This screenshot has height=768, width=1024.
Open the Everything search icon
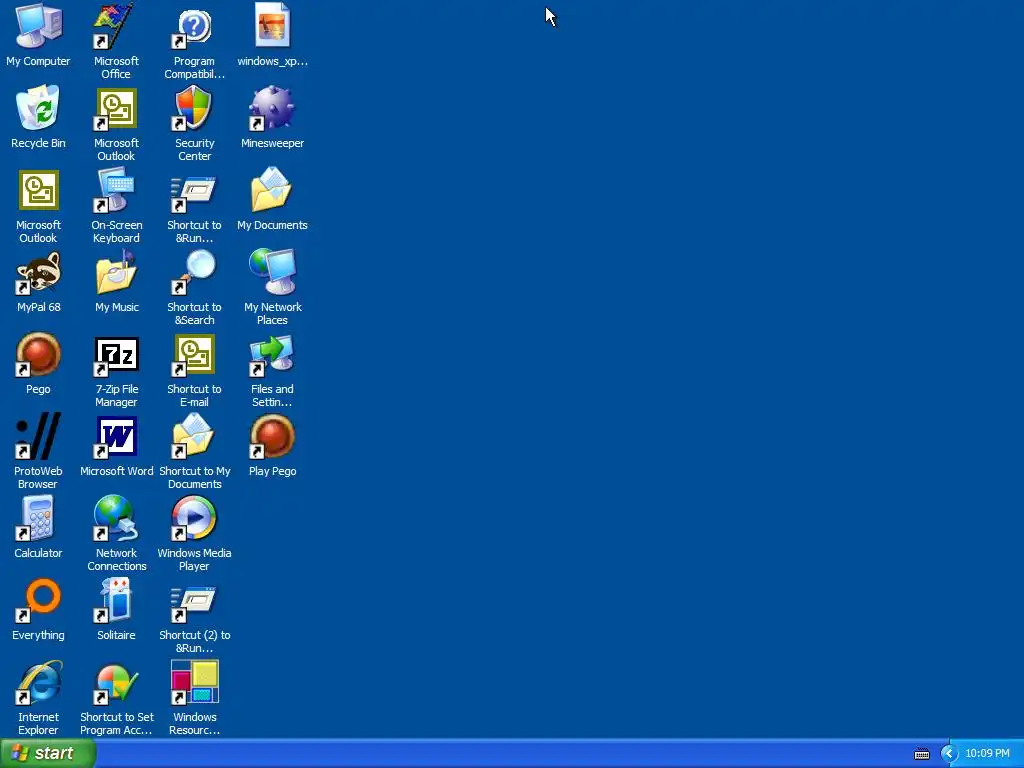(39, 600)
